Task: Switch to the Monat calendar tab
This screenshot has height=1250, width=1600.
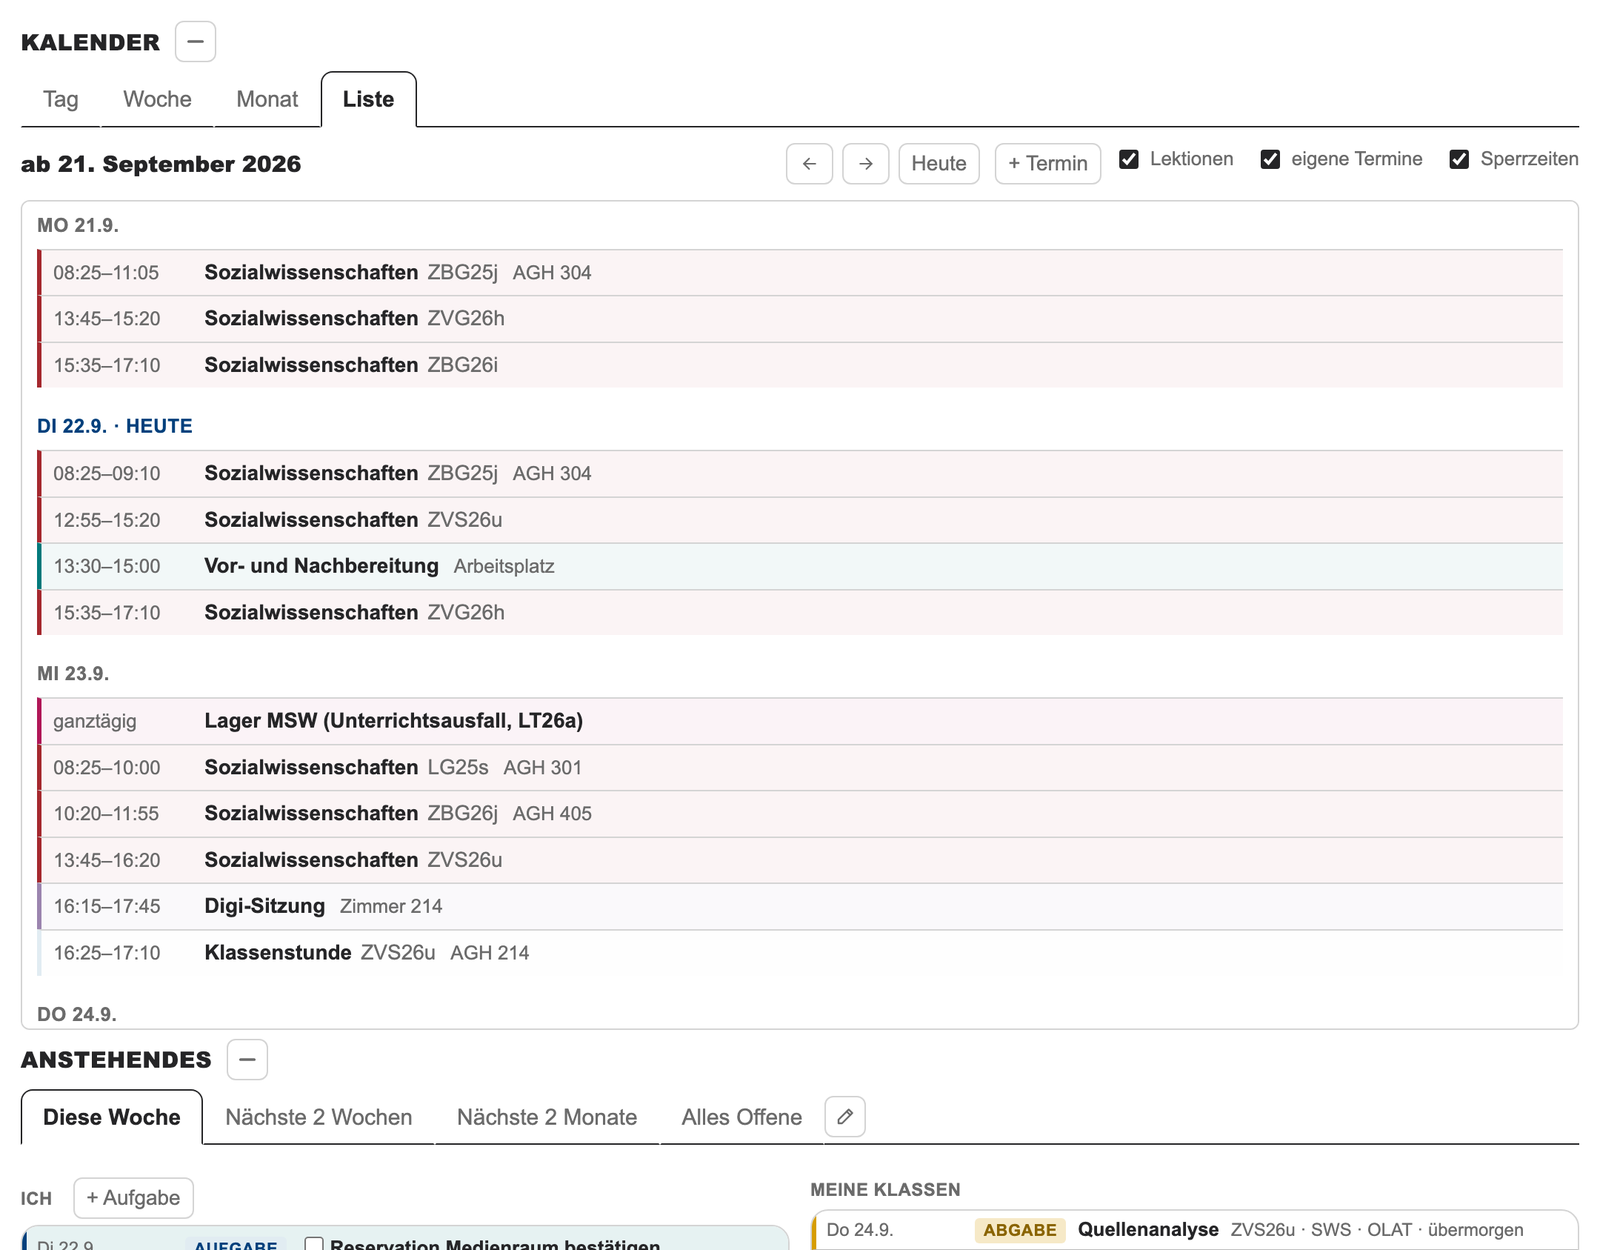Action: [267, 99]
